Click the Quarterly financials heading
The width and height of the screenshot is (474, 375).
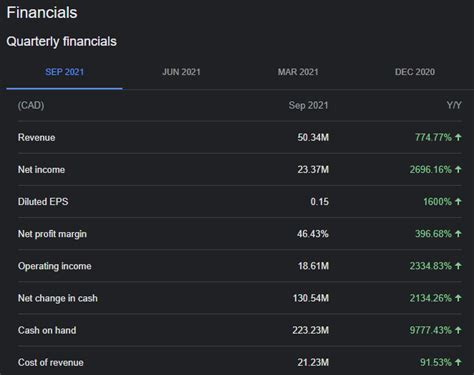(61, 41)
